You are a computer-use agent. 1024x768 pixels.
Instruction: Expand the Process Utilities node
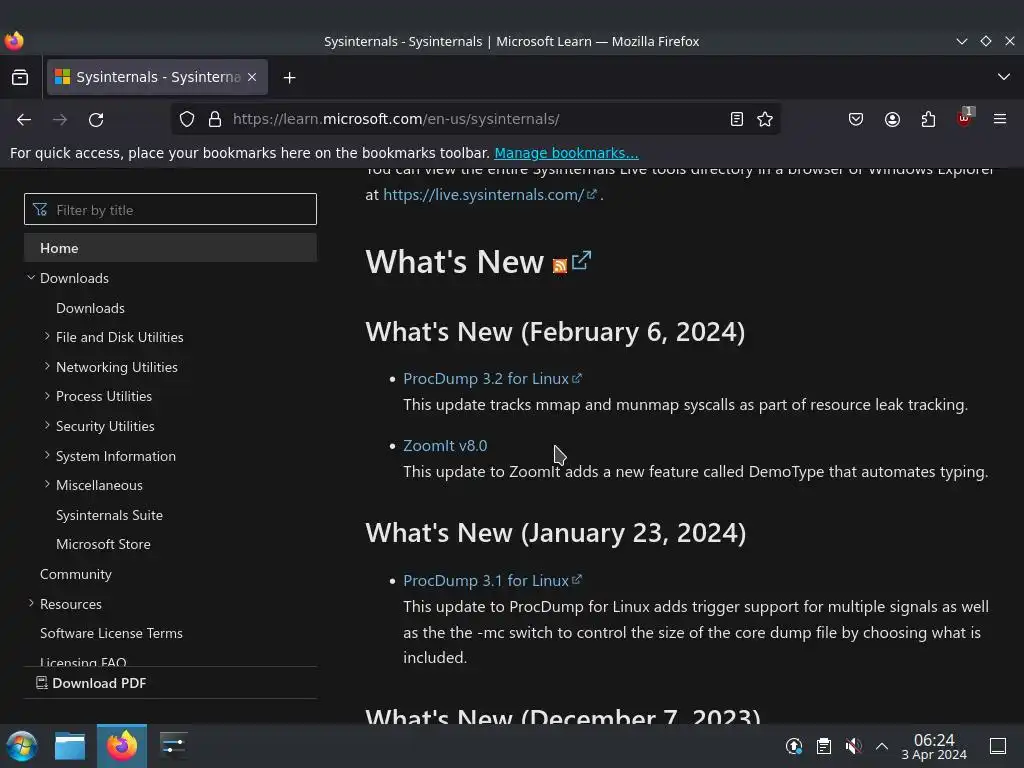coord(47,396)
